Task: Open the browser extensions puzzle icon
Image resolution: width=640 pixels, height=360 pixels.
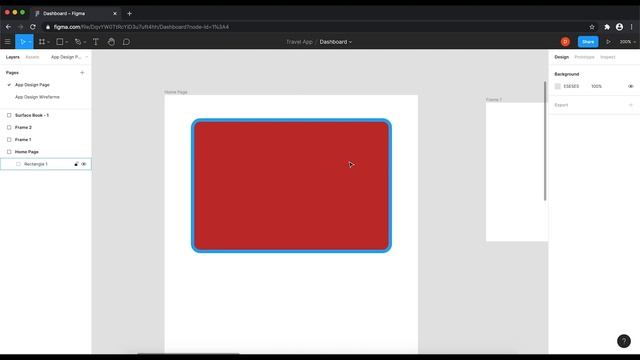Action: (x=607, y=27)
